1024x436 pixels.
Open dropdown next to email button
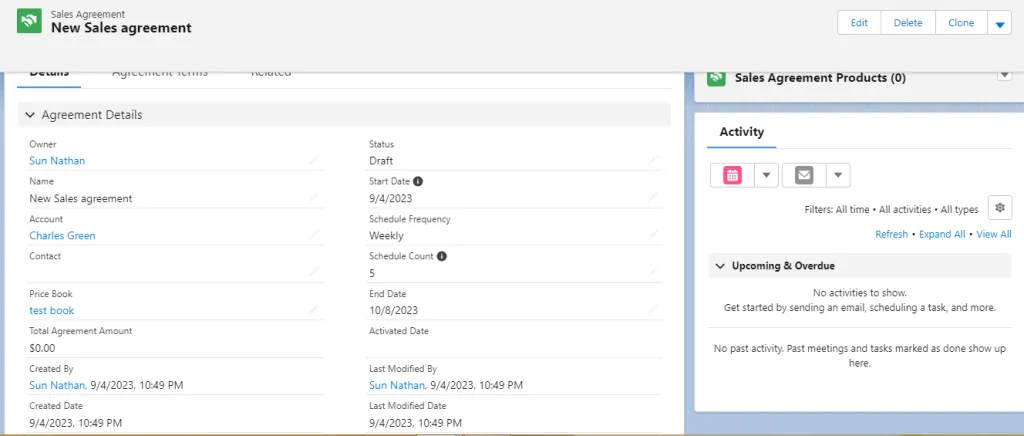pos(838,175)
